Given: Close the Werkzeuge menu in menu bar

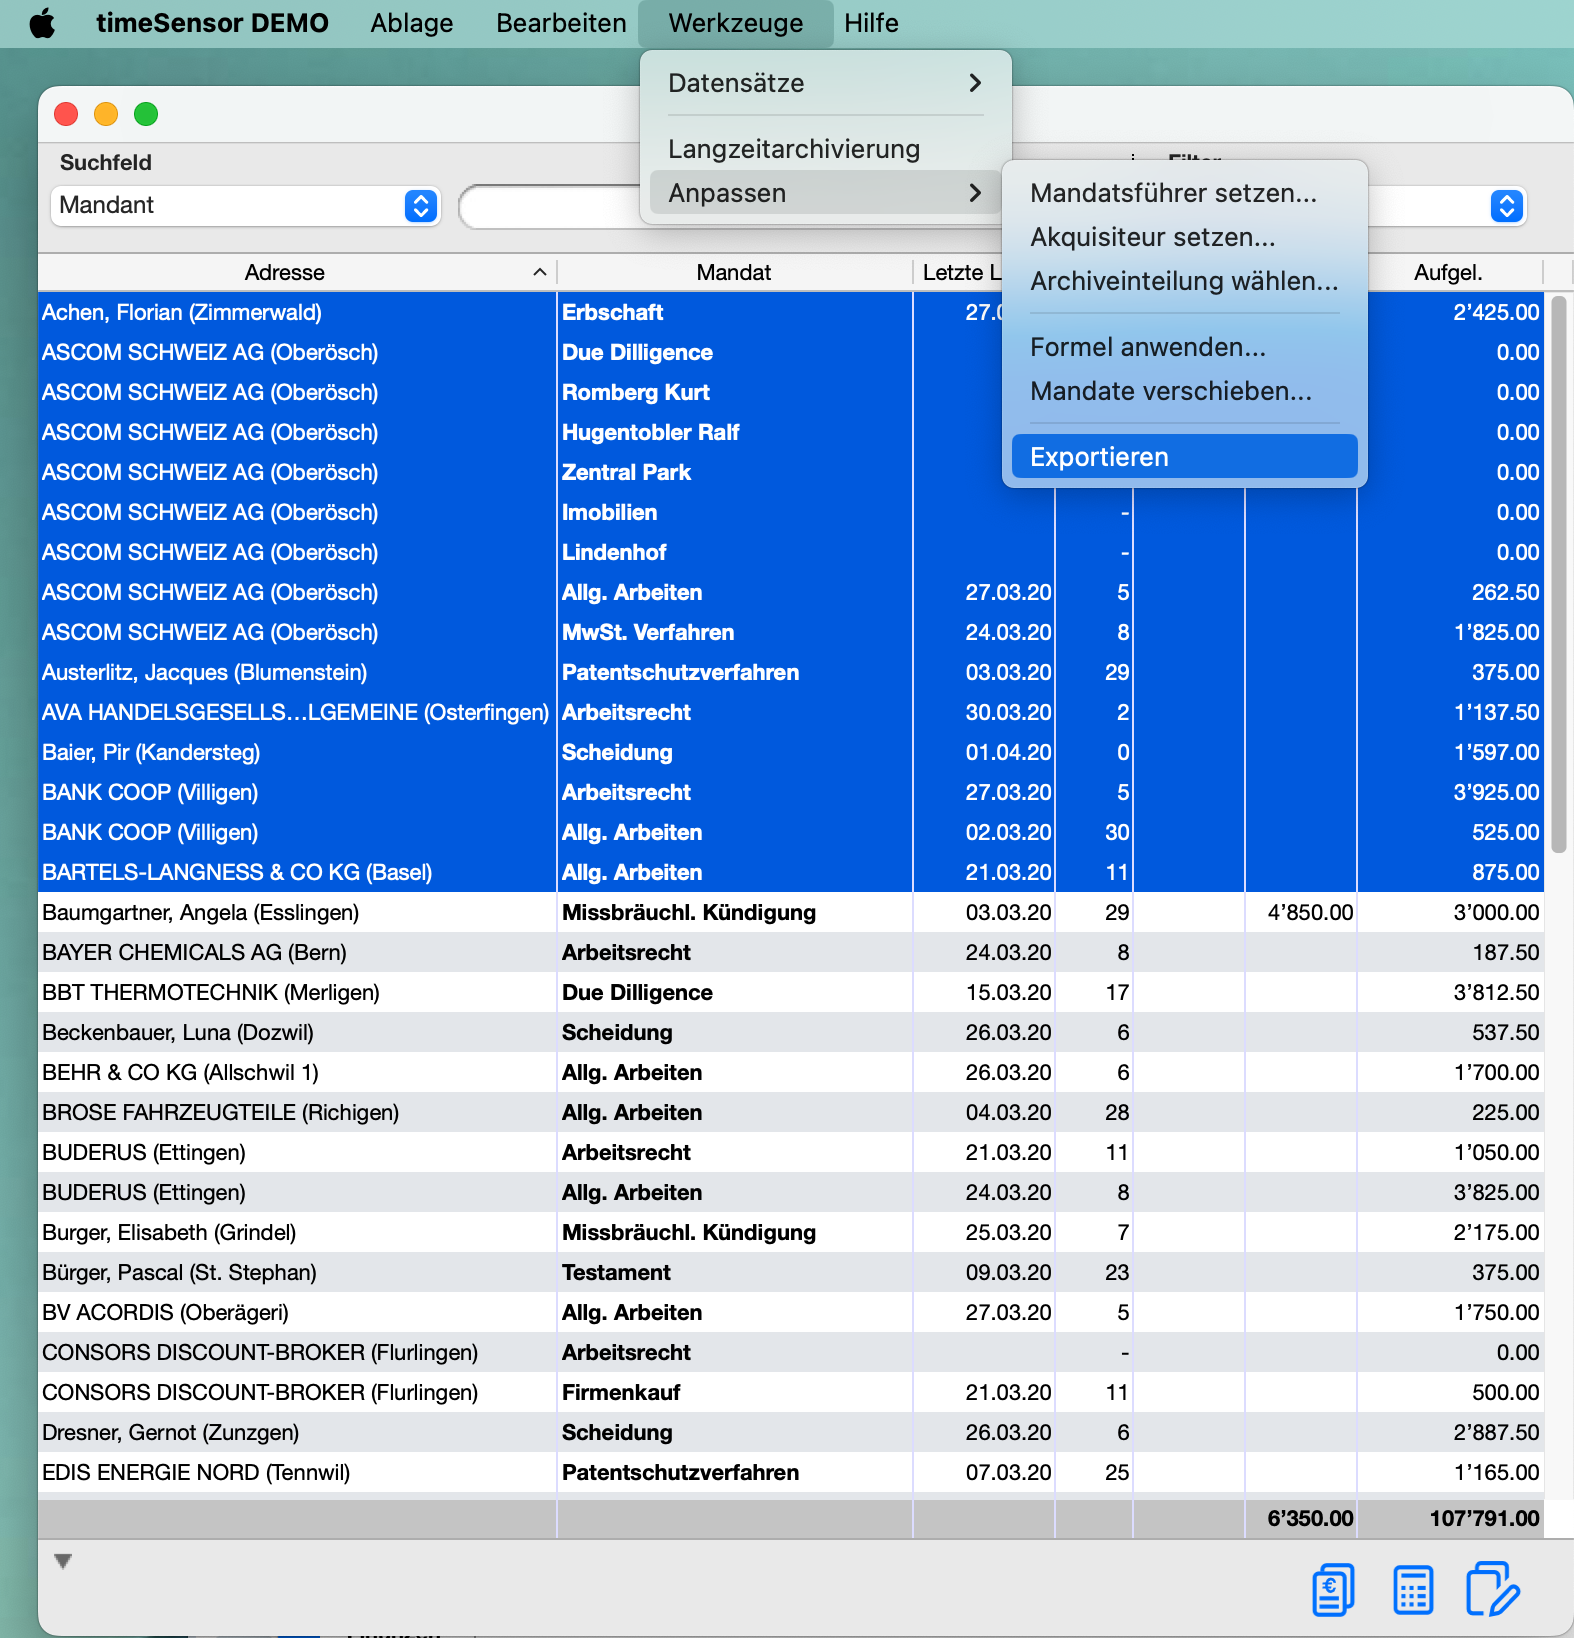Looking at the screenshot, I should (736, 23).
